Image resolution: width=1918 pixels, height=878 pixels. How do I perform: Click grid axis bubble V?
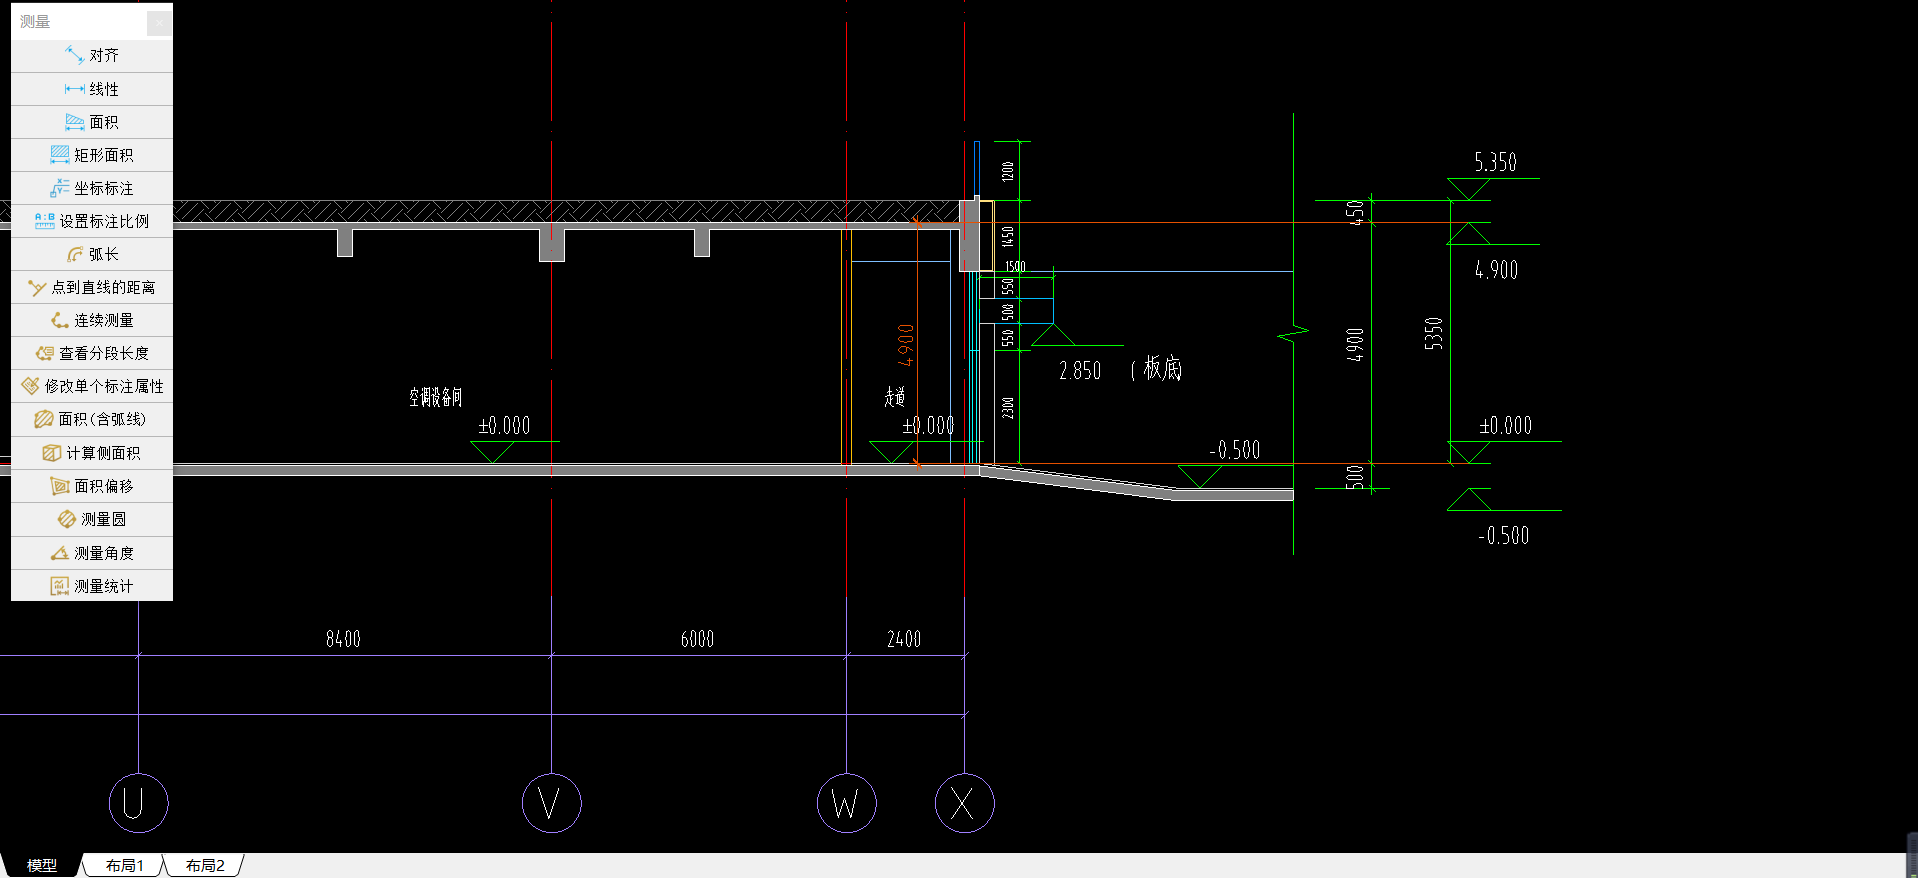551,803
